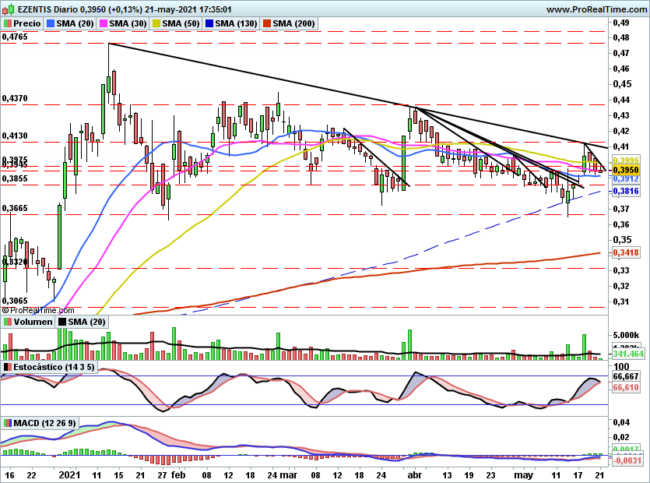Click the 0,45 price axis label
The image size is (650, 483).
pos(622,84)
